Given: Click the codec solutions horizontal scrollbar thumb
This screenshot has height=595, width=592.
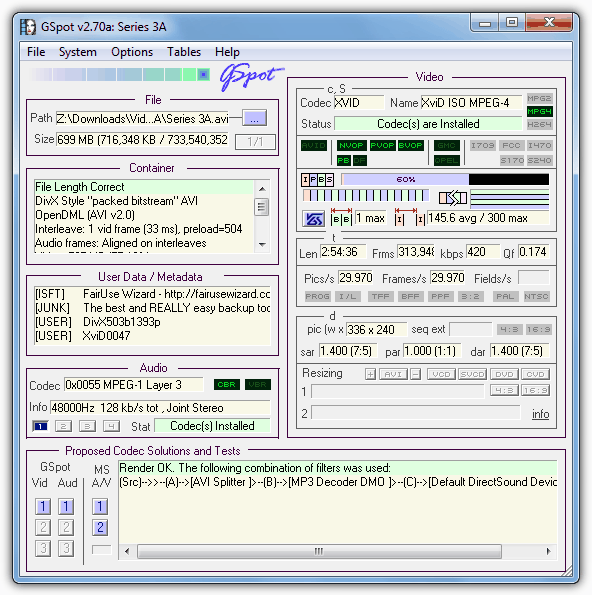Looking at the screenshot, I should (319, 551).
